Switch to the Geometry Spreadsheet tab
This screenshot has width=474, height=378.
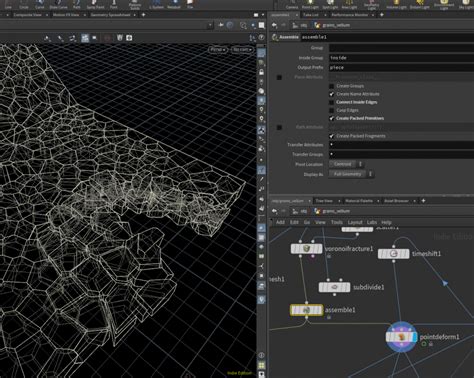tap(110, 15)
